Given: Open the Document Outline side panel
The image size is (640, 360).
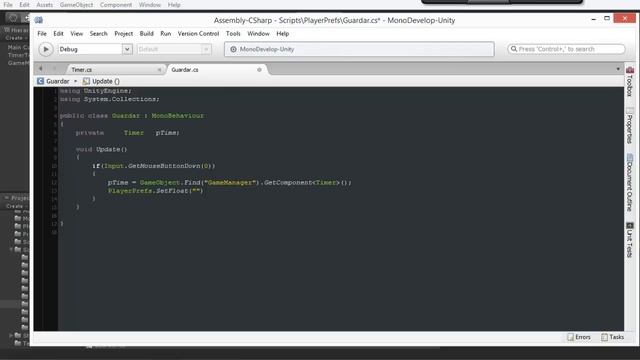Looking at the screenshot, I should pos(630,182).
